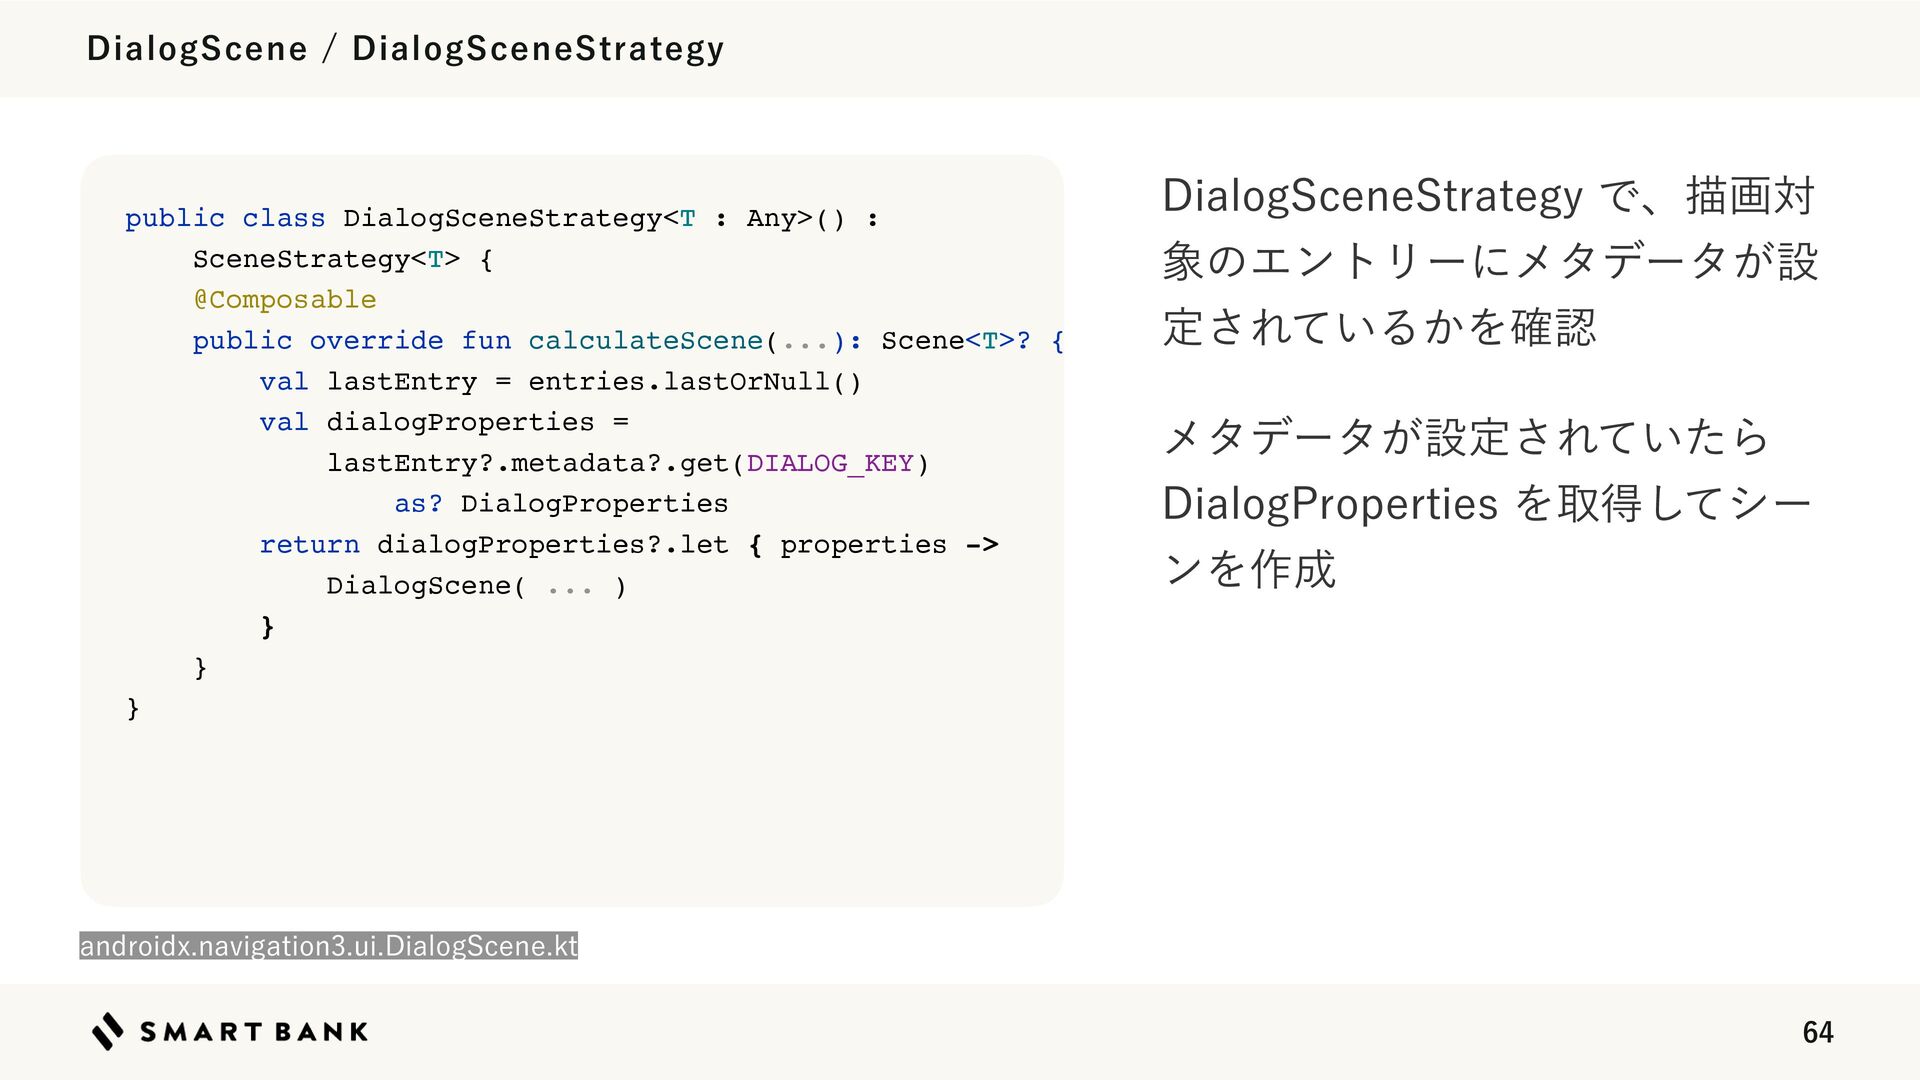
Task: Select the @Composable annotation in code
Action: click(285, 300)
